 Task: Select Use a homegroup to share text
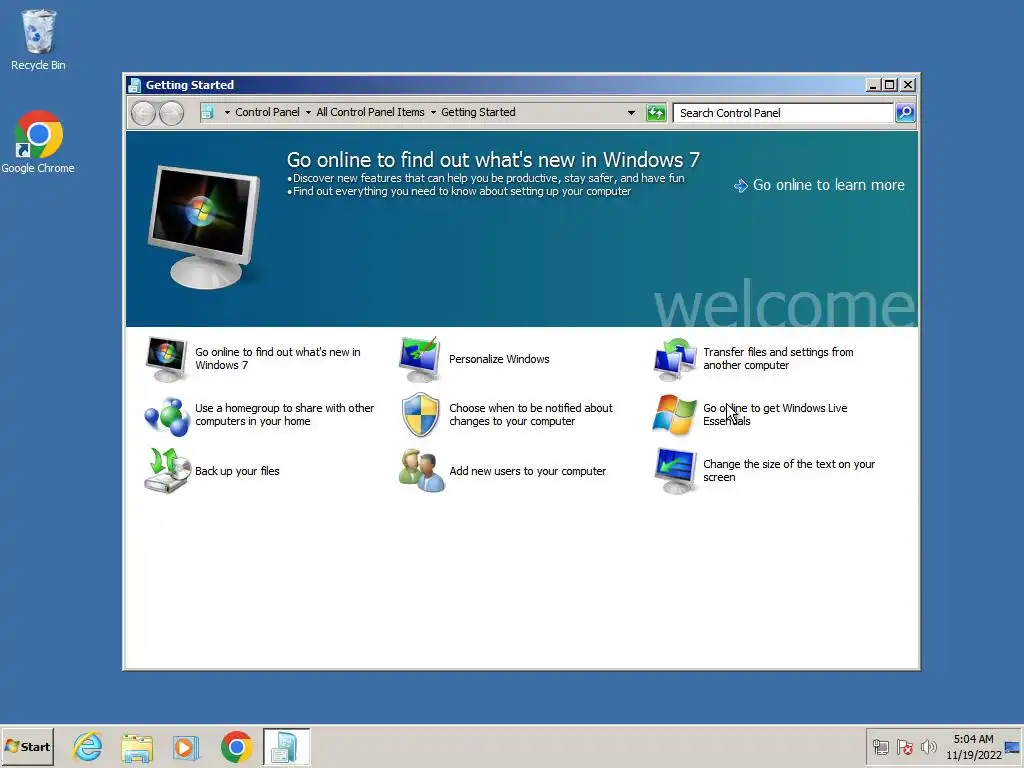(284, 415)
